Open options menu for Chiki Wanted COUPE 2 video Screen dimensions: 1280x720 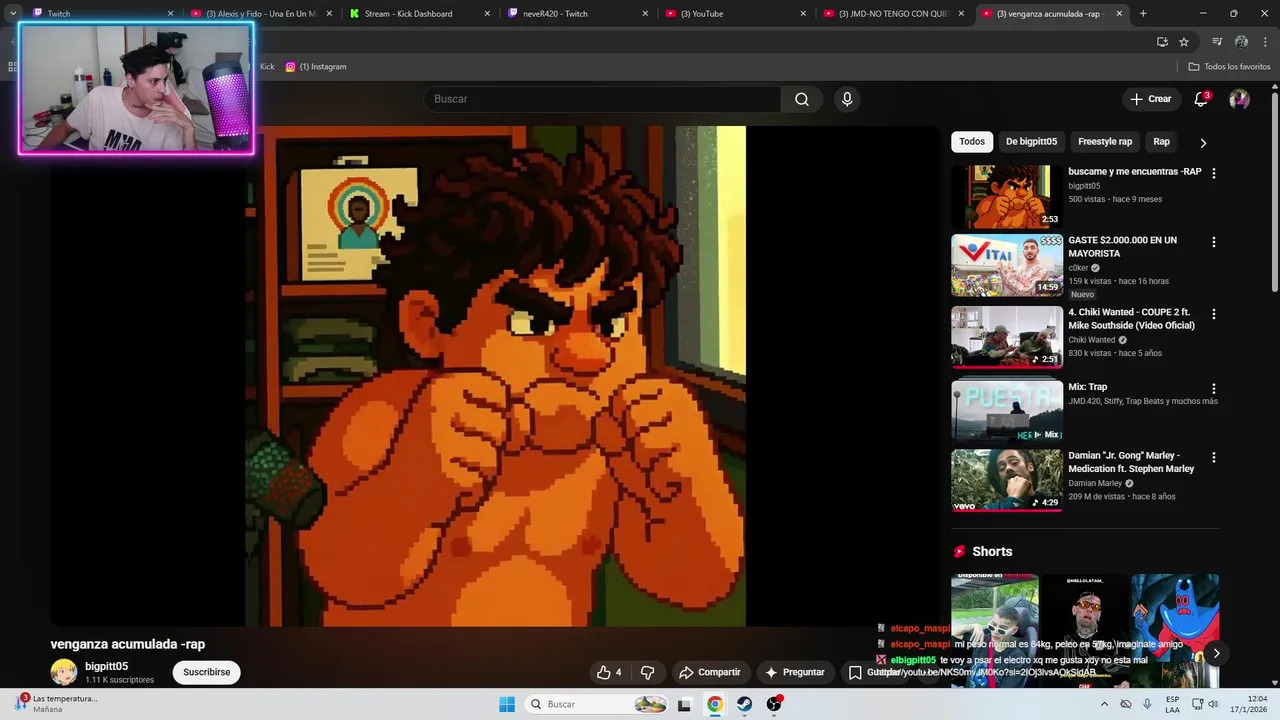[1214, 314]
